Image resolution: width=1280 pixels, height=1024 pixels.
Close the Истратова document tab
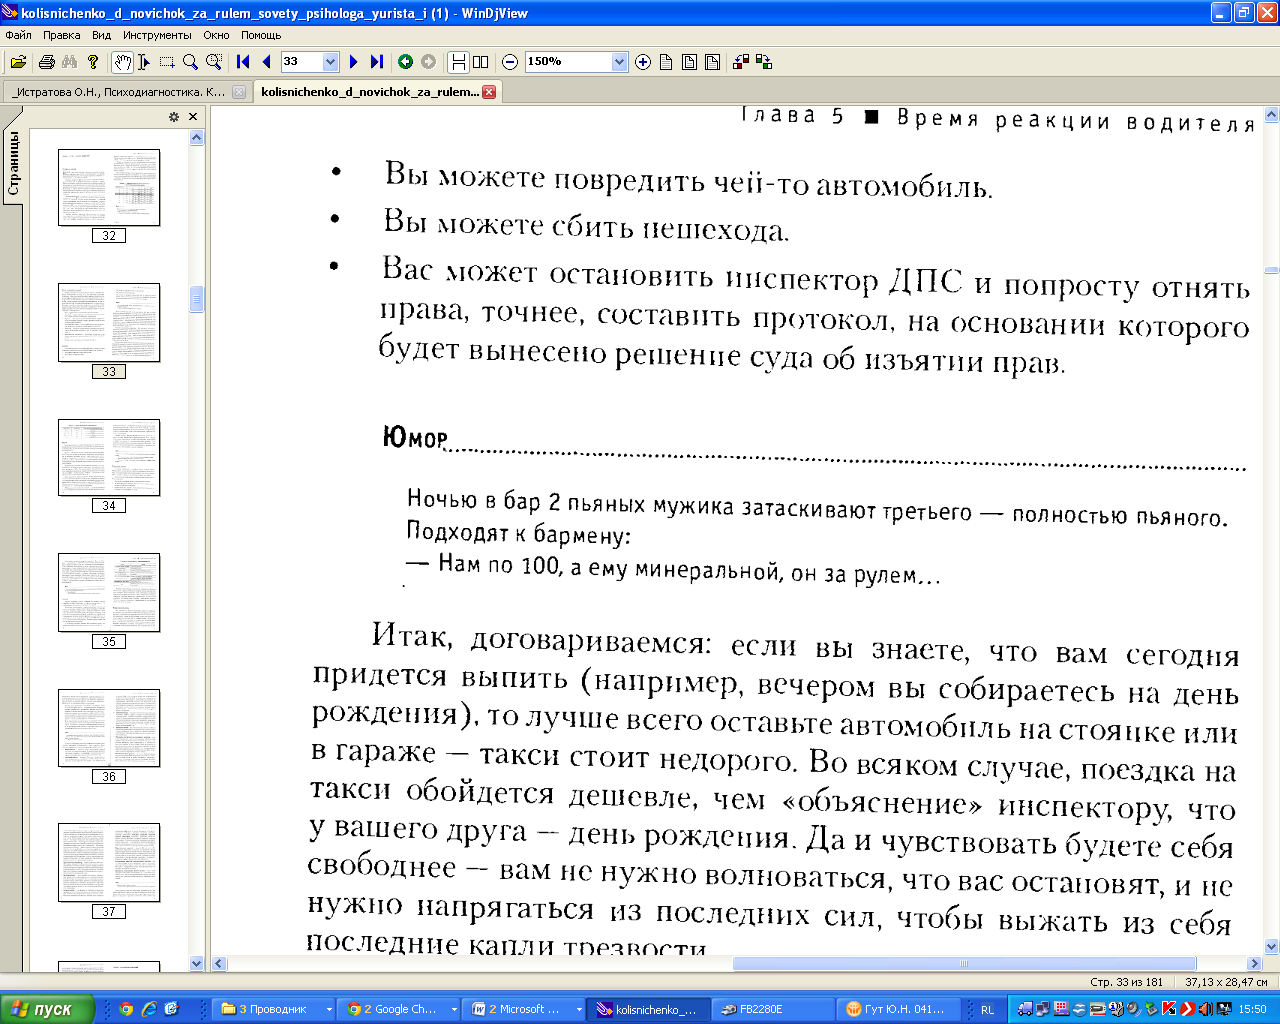point(238,92)
